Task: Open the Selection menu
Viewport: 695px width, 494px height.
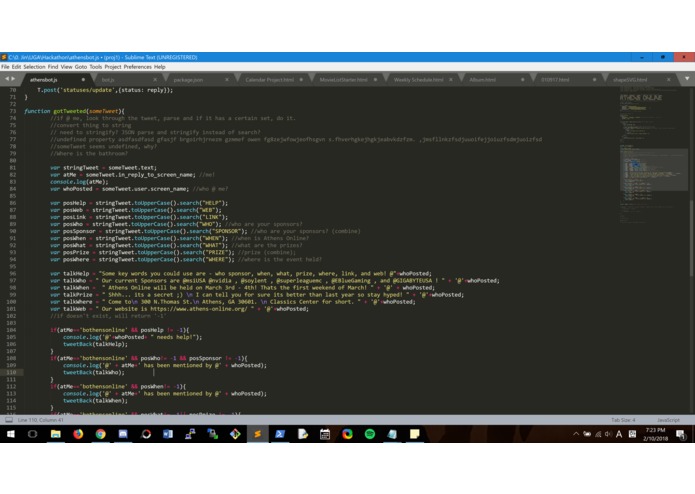Action: [x=34, y=67]
